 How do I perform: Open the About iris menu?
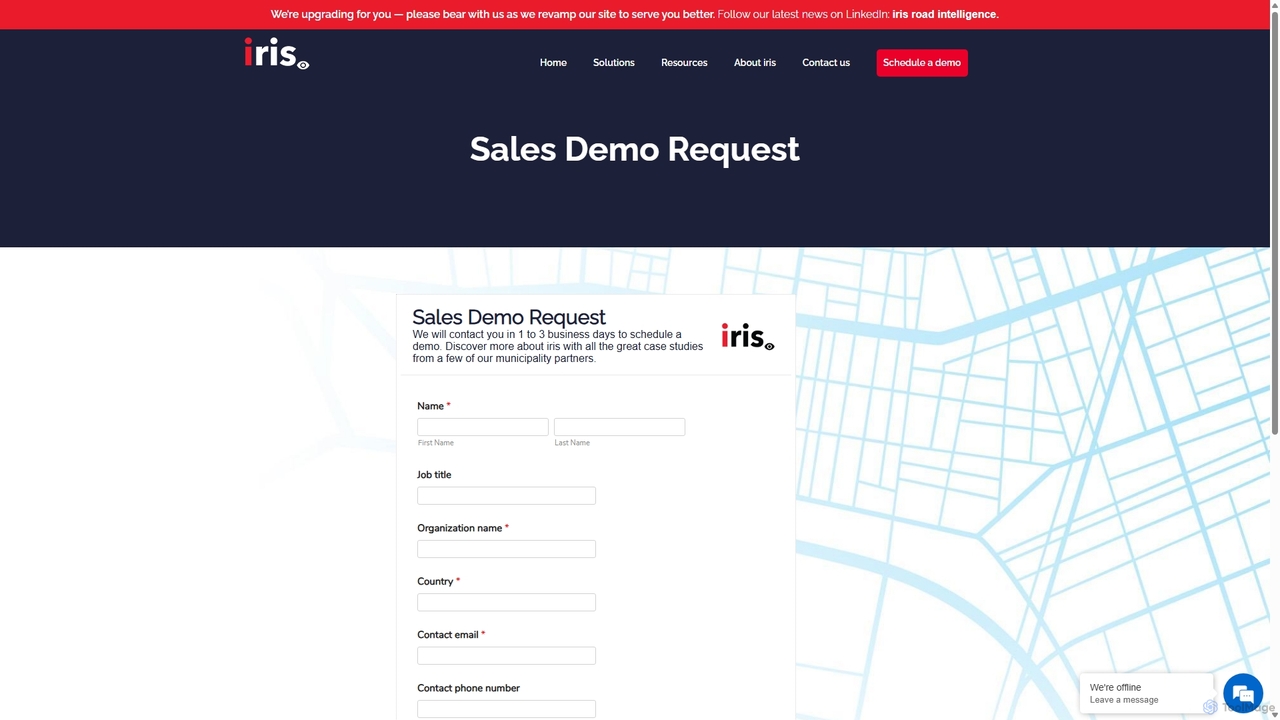click(755, 63)
